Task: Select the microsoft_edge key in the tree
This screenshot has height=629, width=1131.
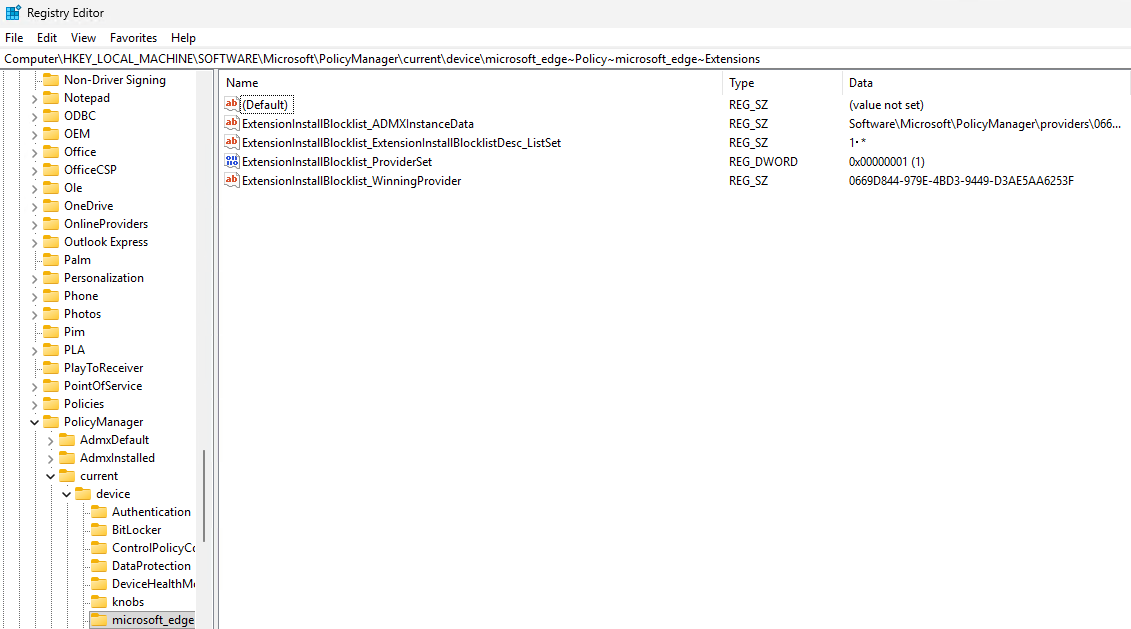Action: [x=153, y=620]
